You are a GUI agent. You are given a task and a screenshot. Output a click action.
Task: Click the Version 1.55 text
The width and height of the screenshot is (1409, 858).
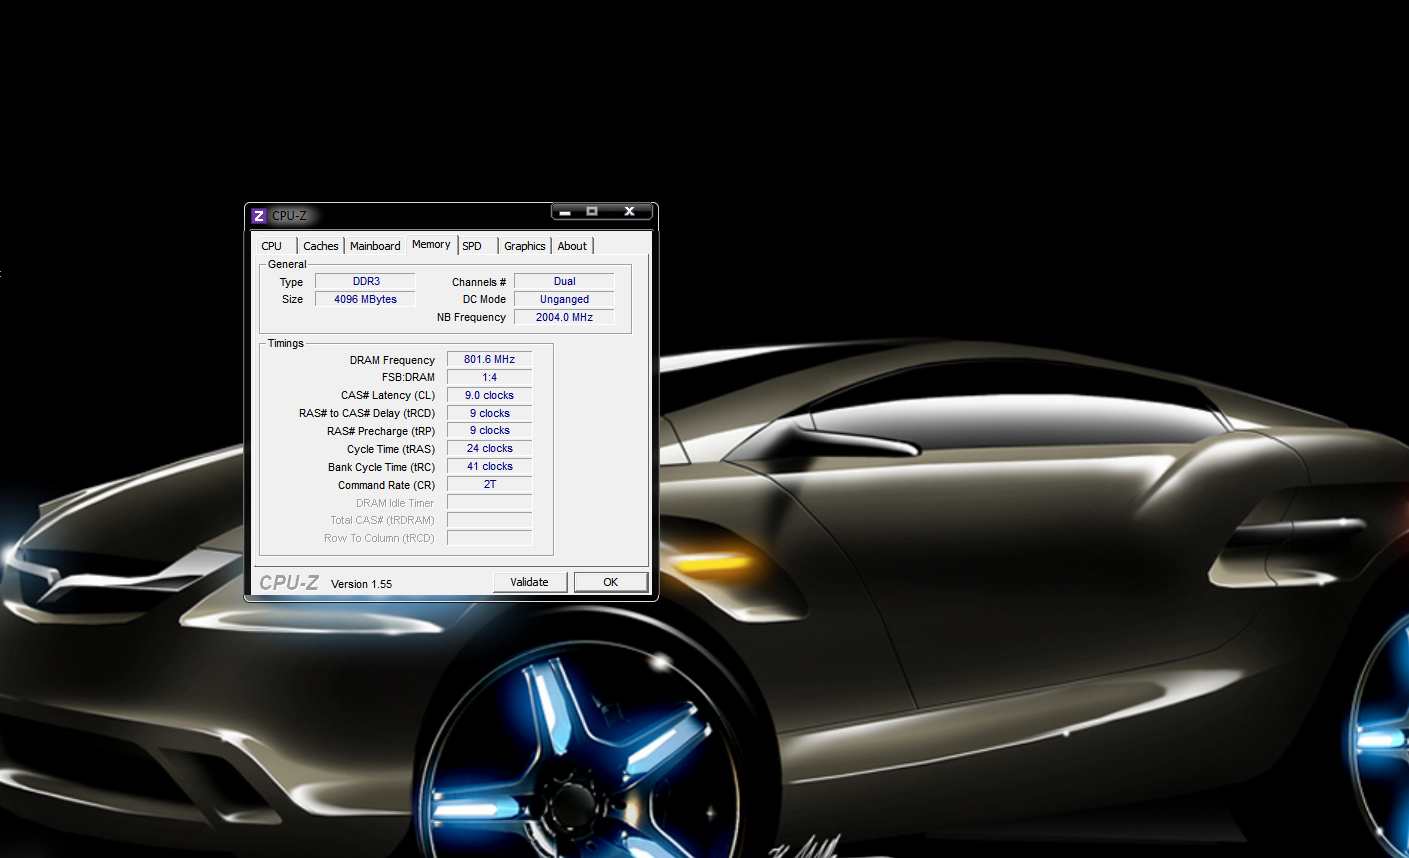(x=361, y=584)
